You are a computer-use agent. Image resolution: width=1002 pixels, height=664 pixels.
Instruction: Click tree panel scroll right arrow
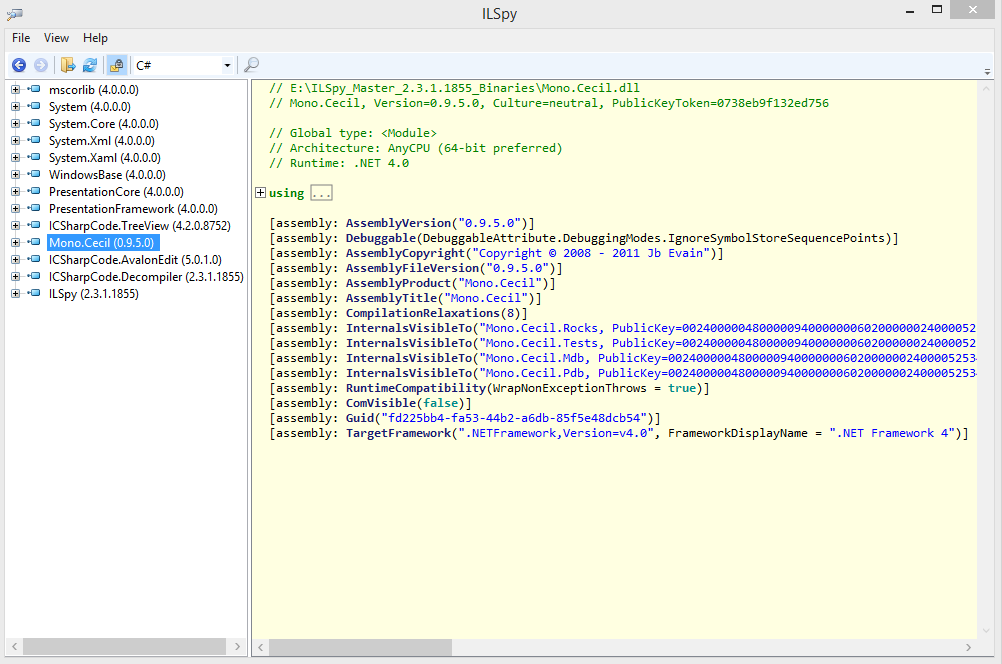[x=237, y=646]
